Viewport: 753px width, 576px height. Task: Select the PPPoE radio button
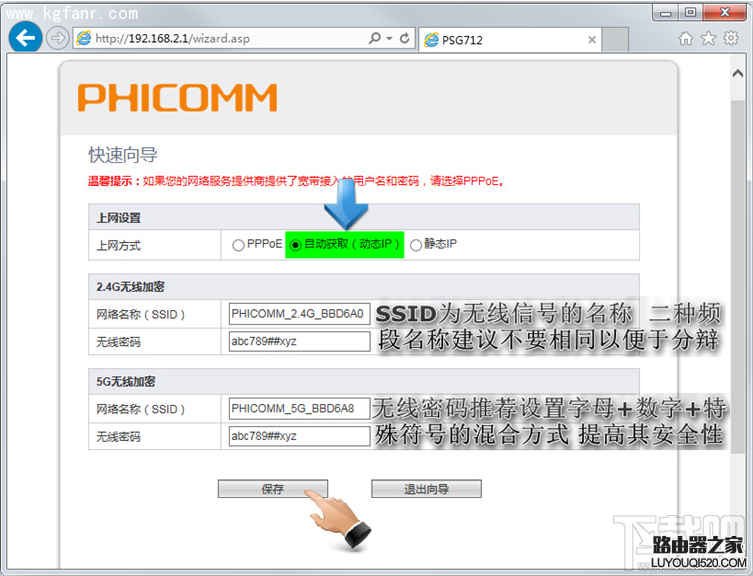tap(238, 245)
